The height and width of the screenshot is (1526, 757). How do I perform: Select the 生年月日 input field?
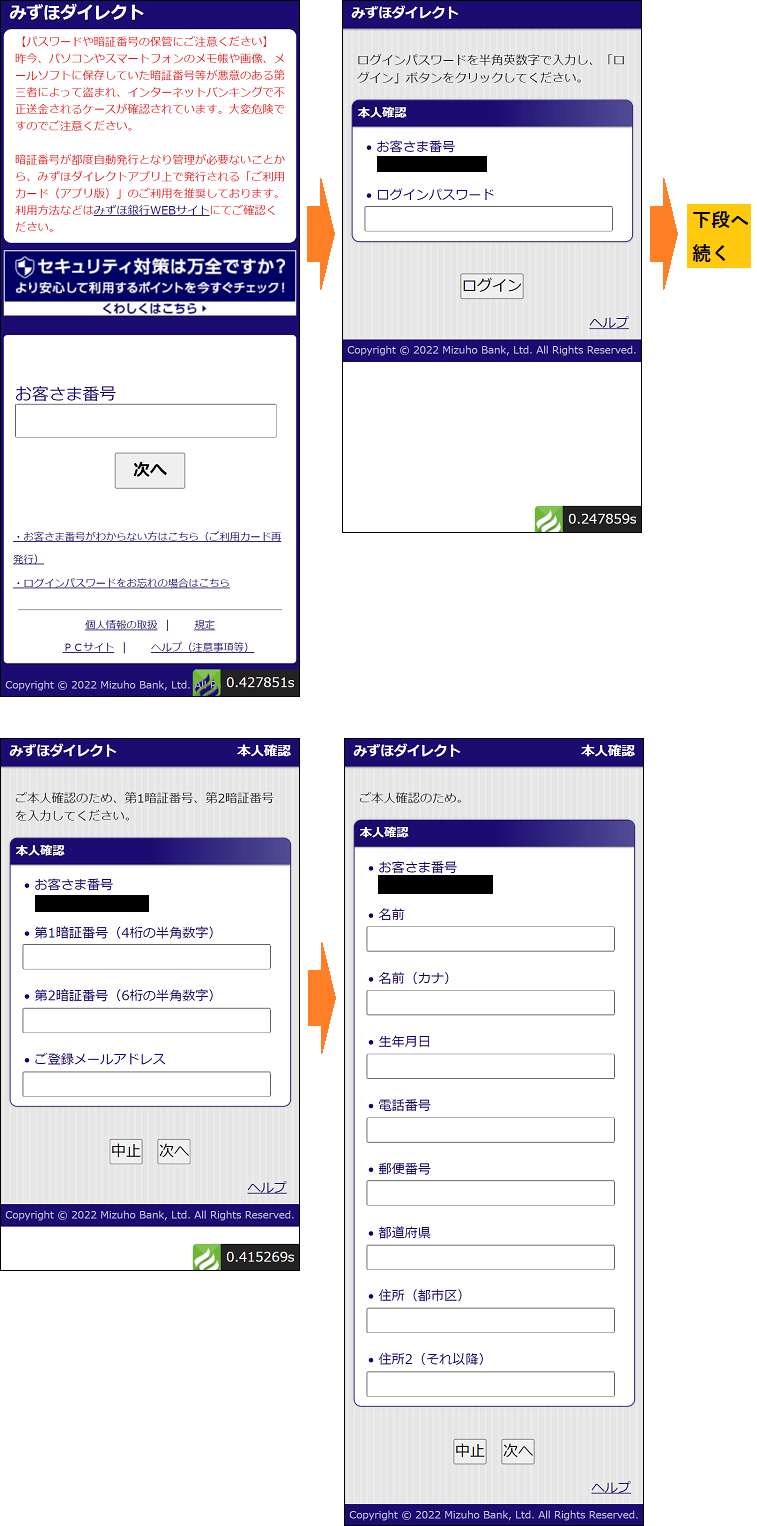tap(490, 1066)
